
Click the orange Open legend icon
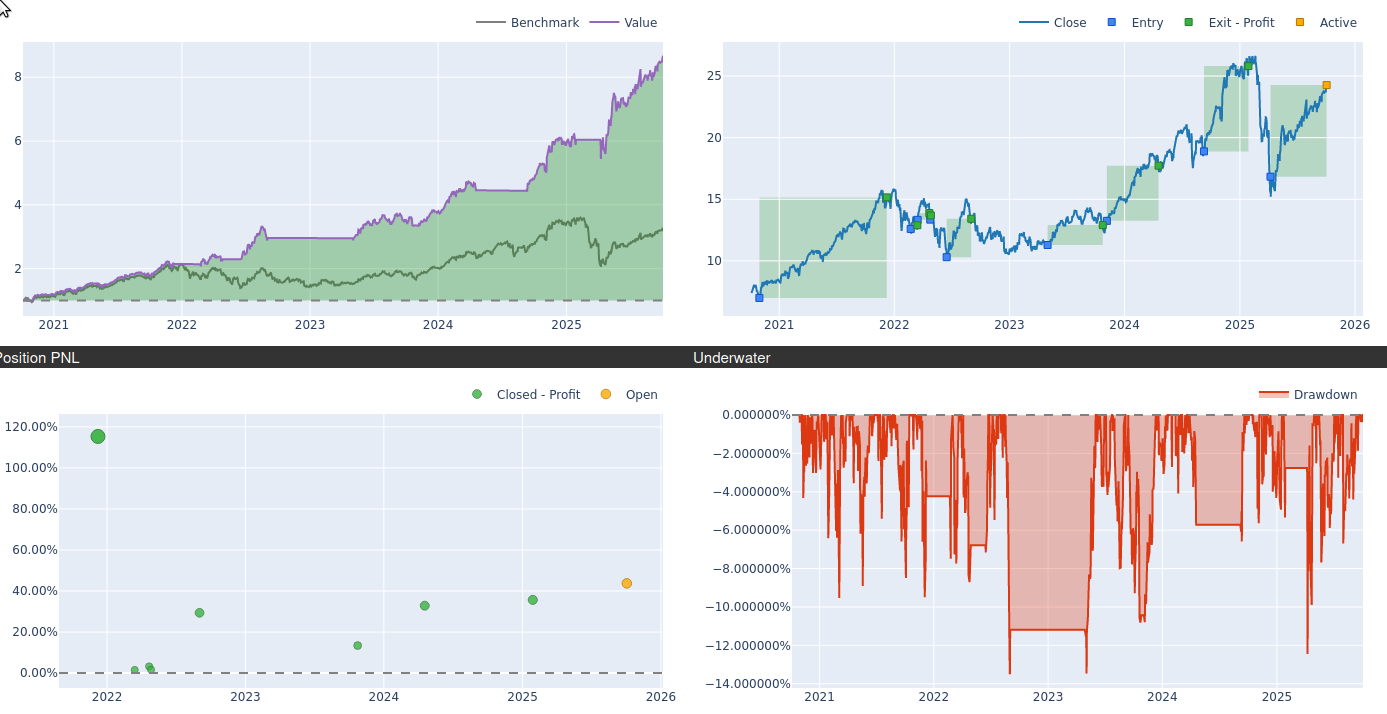(x=606, y=395)
